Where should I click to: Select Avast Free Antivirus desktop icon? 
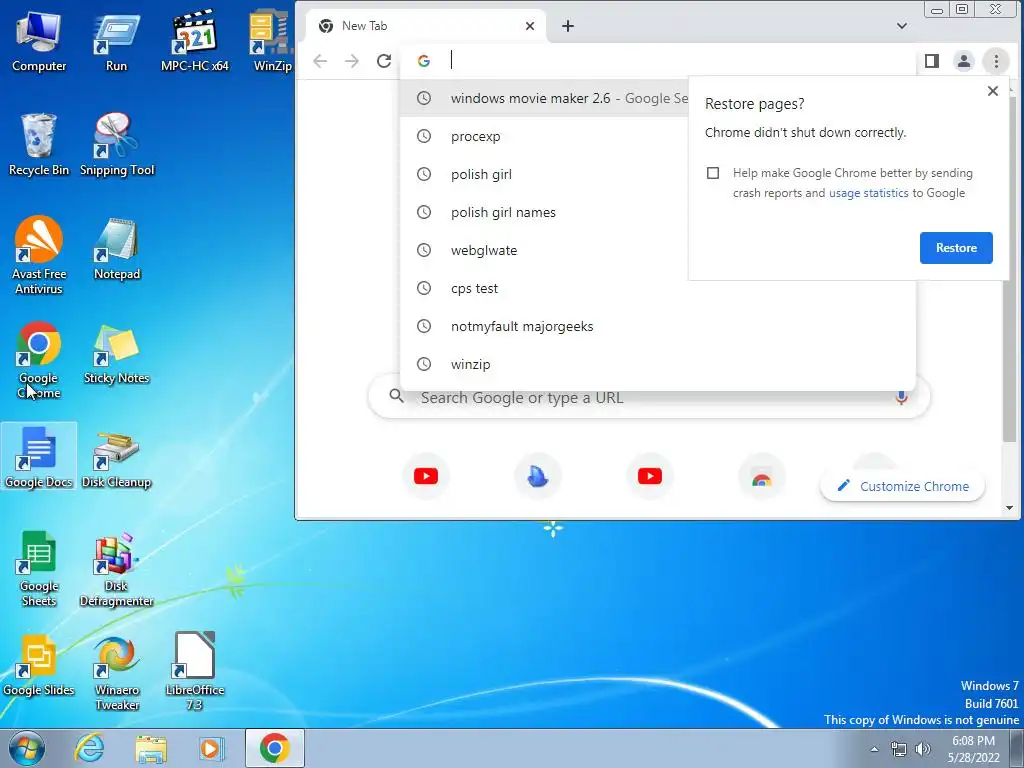39,255
